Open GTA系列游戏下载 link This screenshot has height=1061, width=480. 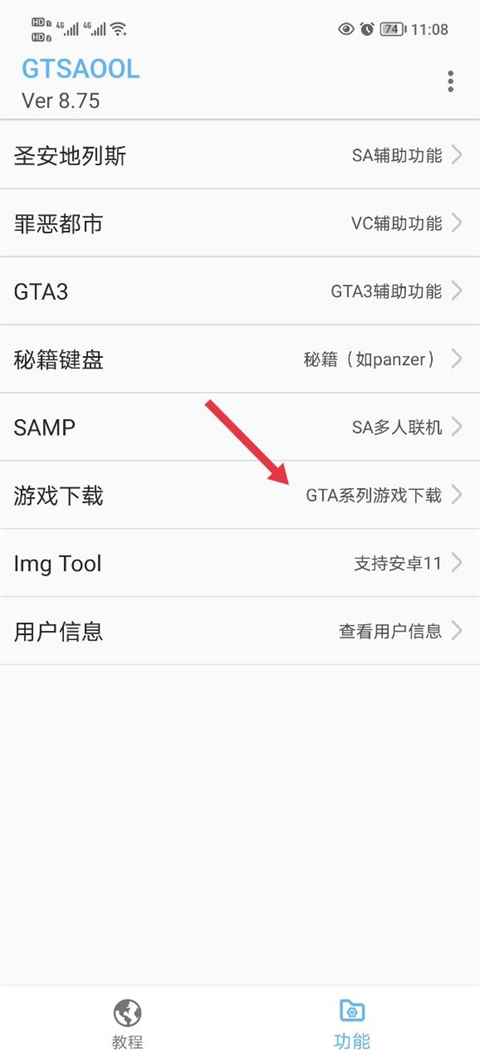[x=374, y=495]
